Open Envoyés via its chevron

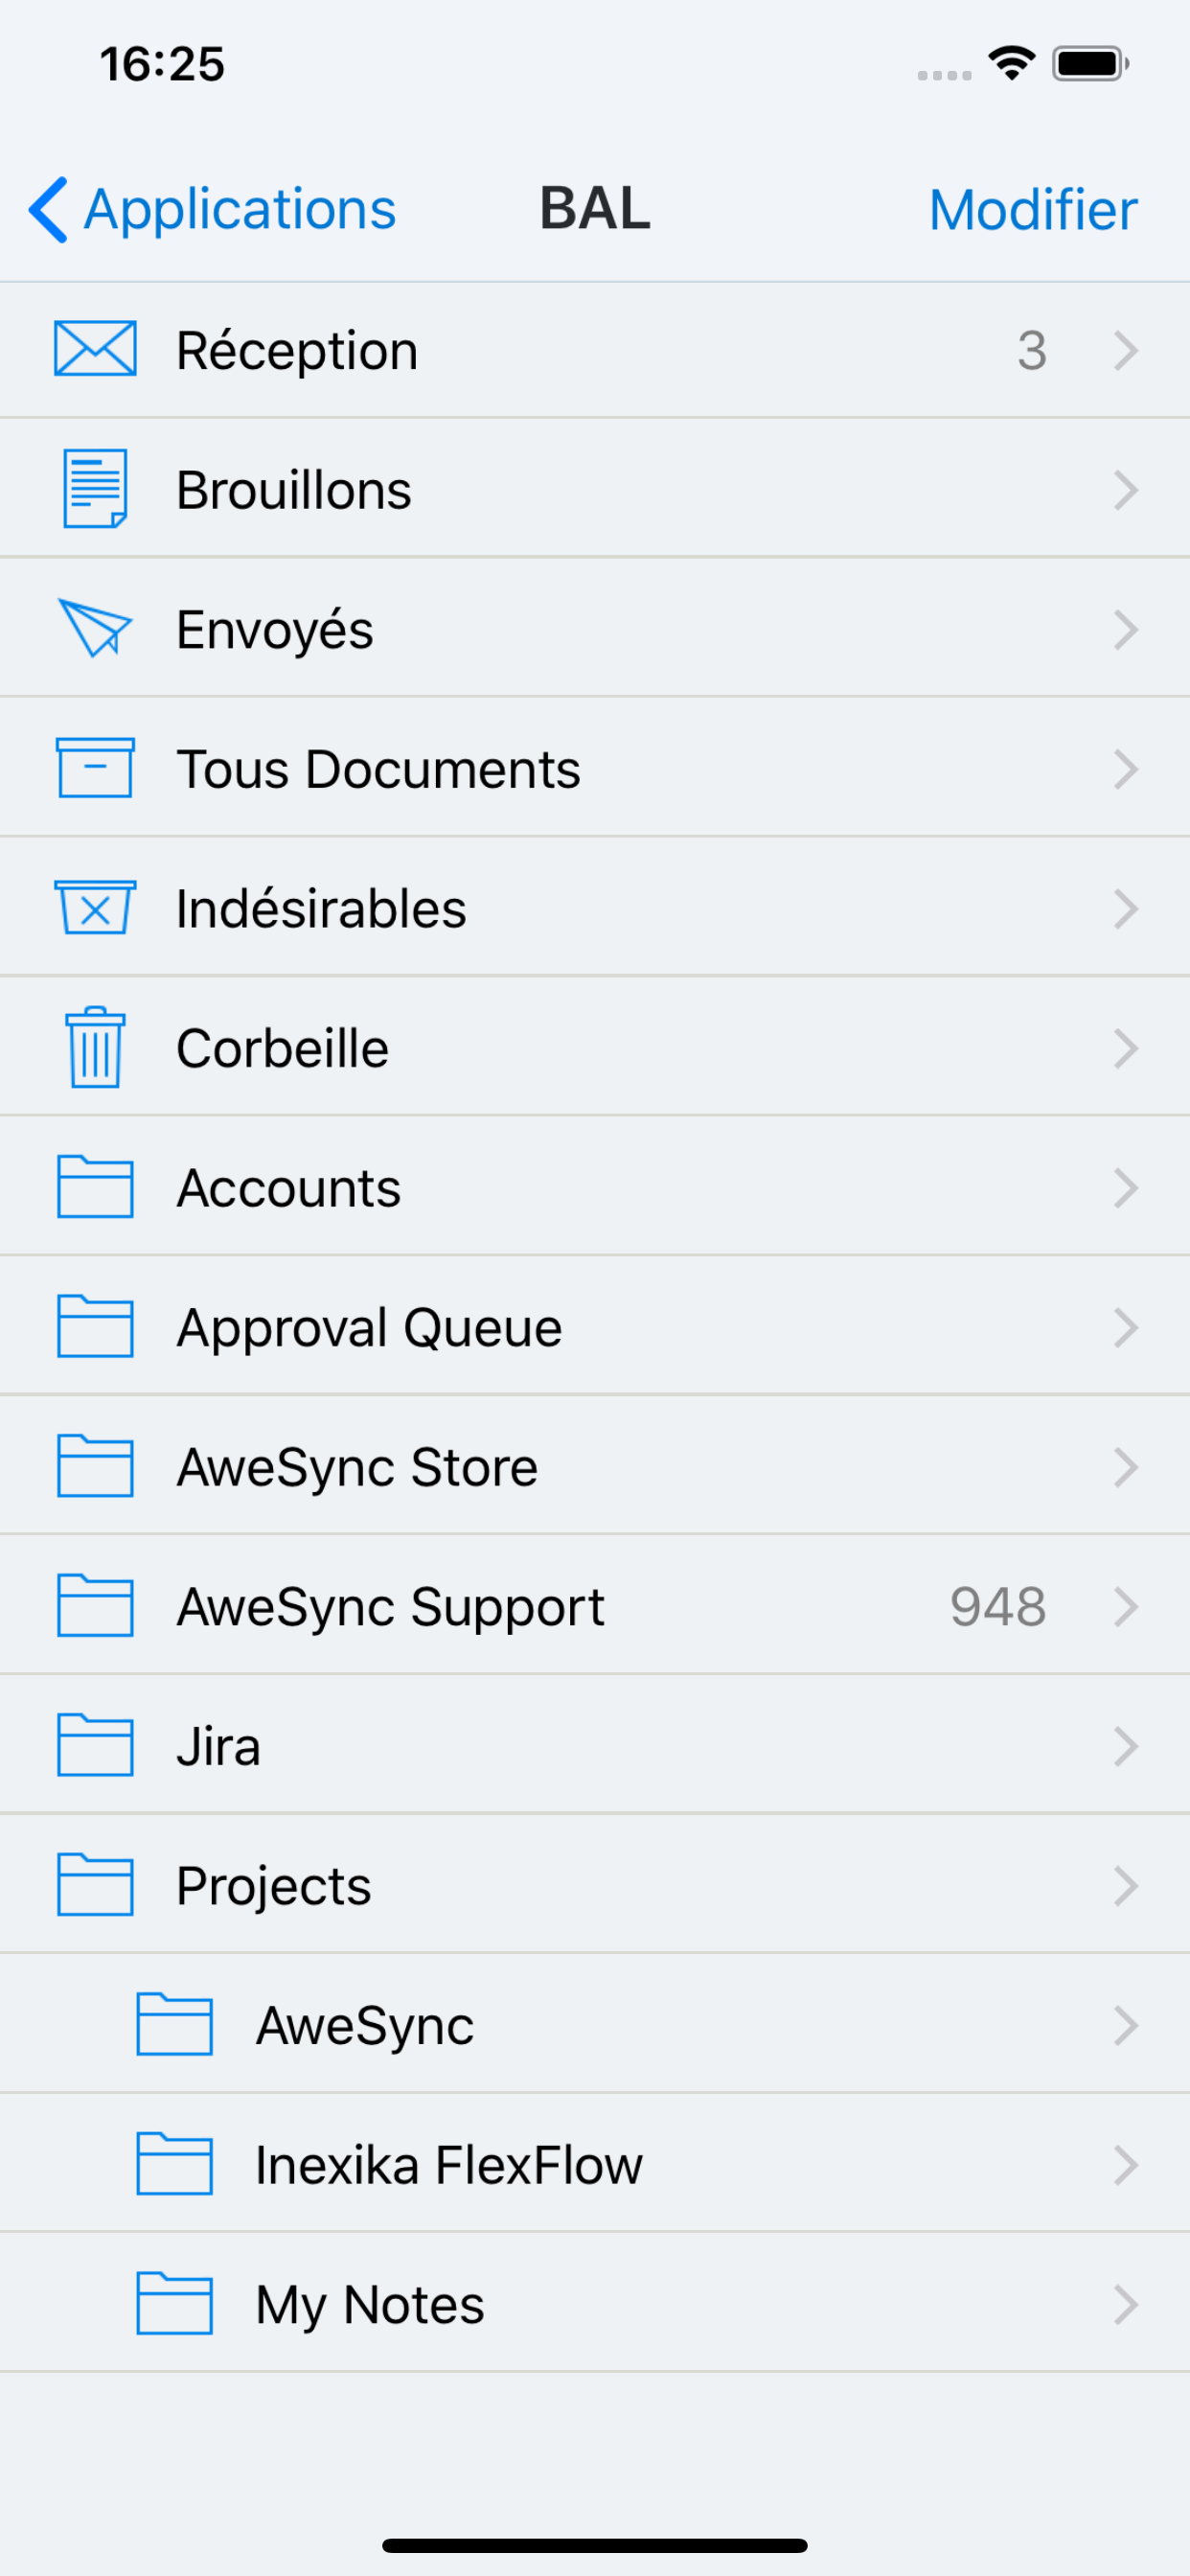click(x=1126, y=629)
